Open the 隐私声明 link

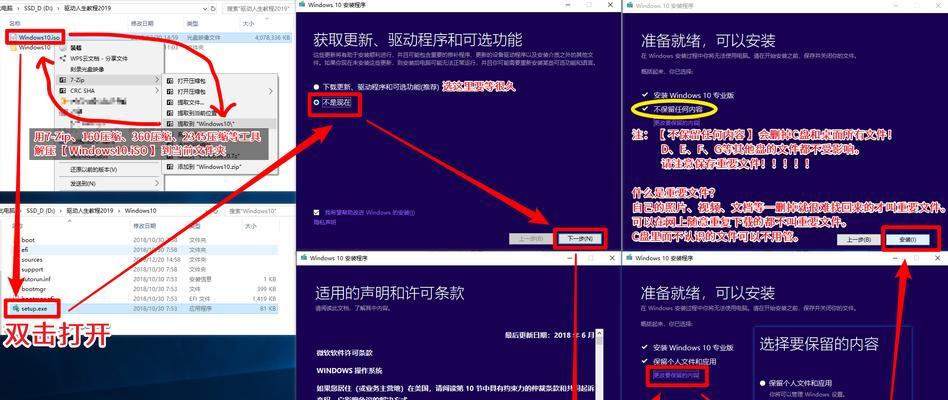click(x=325, y=222)
